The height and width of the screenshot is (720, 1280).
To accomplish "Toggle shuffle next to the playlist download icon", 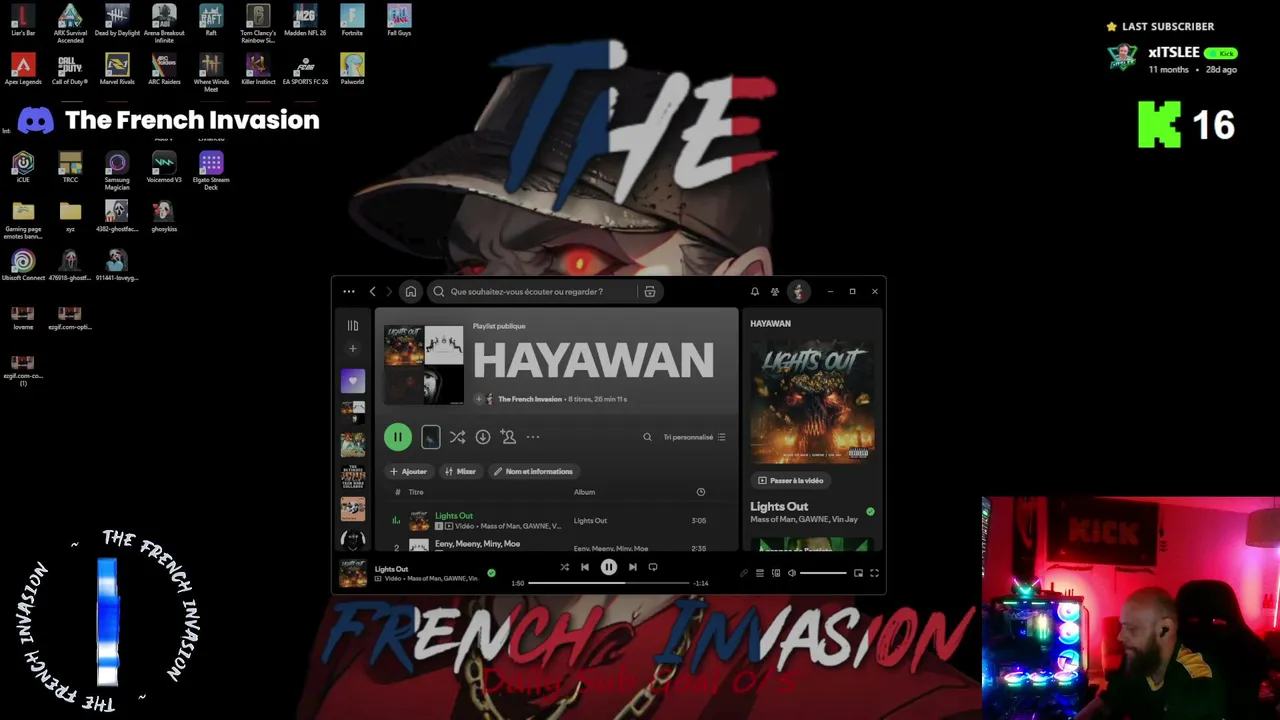I will [x=457, y=437].
